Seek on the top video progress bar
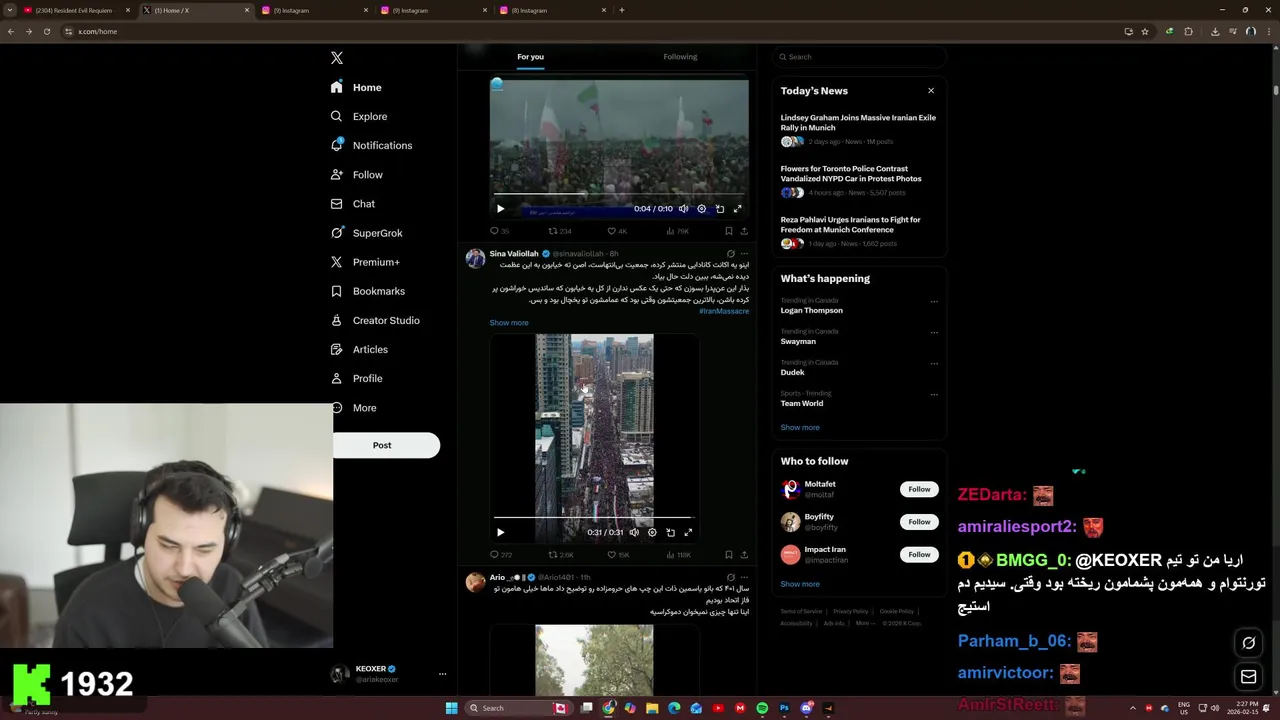Image resolution: width=1280 pixels, height=720 pixels. tap(619, 194)
